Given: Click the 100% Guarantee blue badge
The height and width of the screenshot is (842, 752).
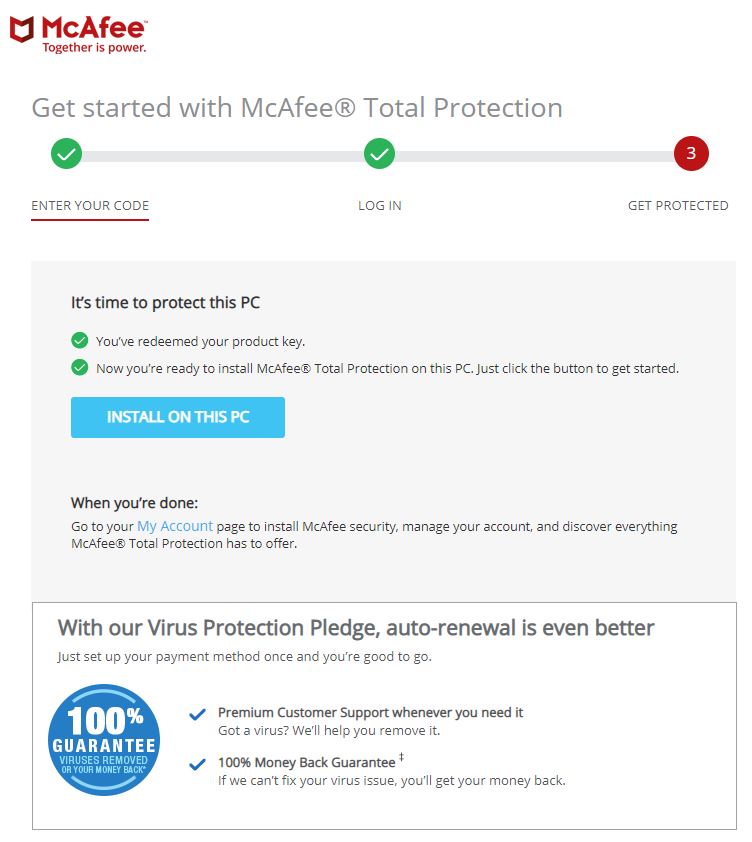Looking at the screenshot, I should tap(104, 740).
